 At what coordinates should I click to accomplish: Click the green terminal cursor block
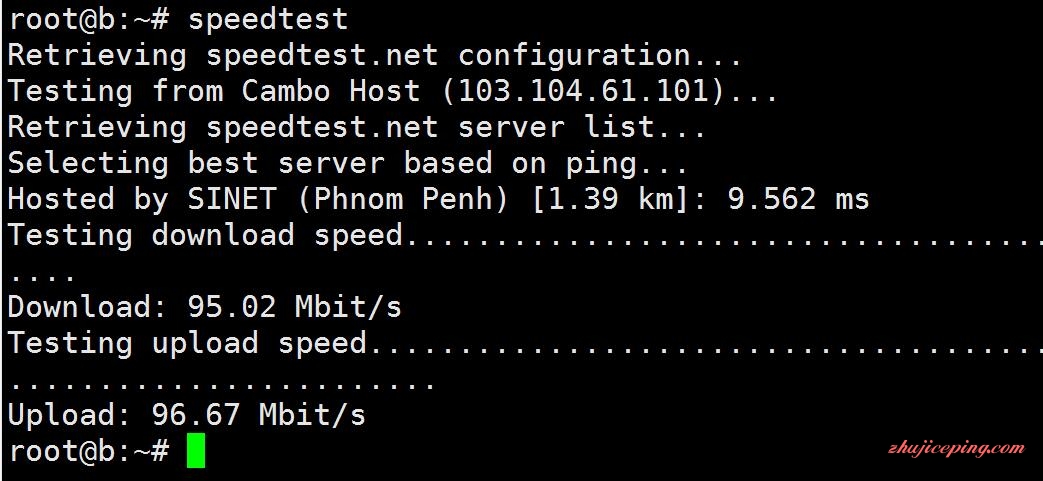(x=196, y=450)
